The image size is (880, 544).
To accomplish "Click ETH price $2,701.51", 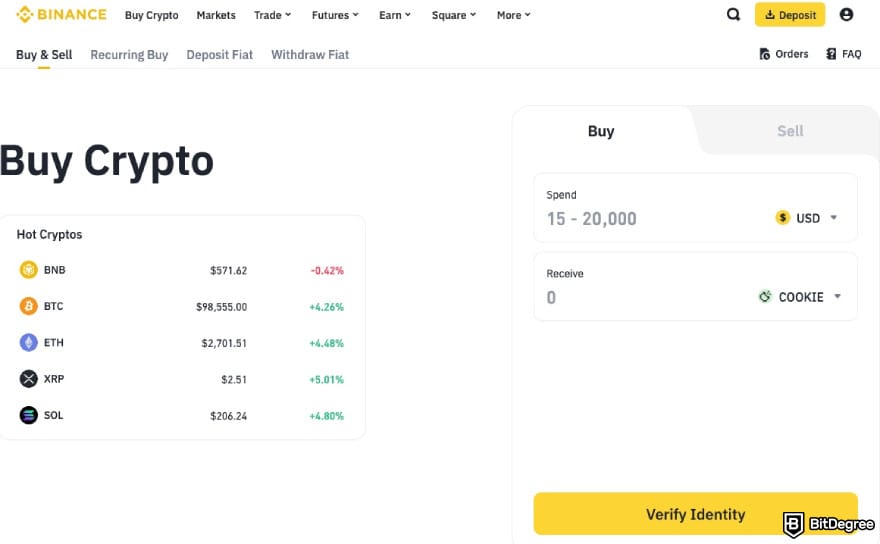I will (x=224, y=343).
